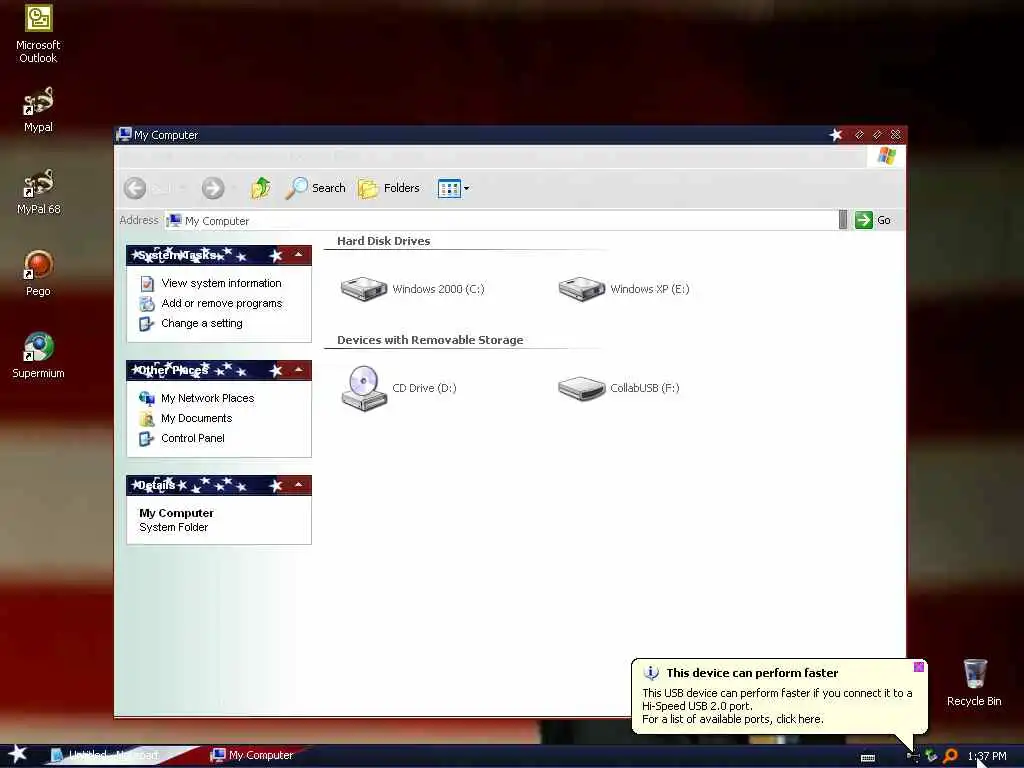Open My Documents from Other Places
Viewport: 1024px width, 768px height.
(197, 418)
